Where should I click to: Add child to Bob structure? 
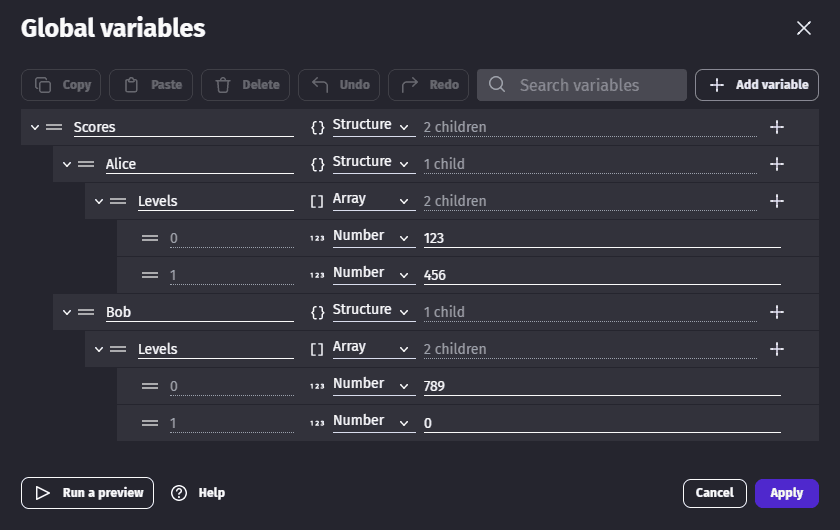point(776,312)
